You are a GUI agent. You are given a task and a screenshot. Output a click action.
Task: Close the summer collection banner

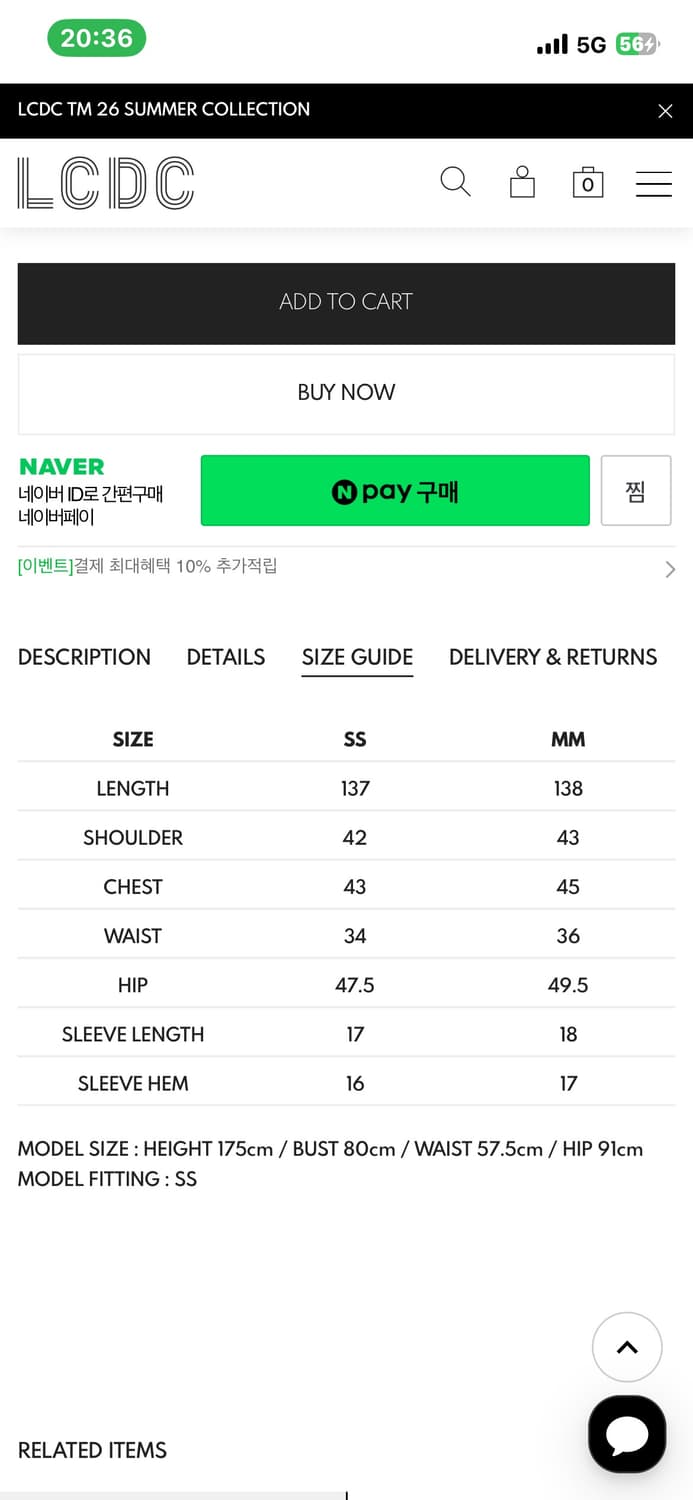click(x=665, y=111)
